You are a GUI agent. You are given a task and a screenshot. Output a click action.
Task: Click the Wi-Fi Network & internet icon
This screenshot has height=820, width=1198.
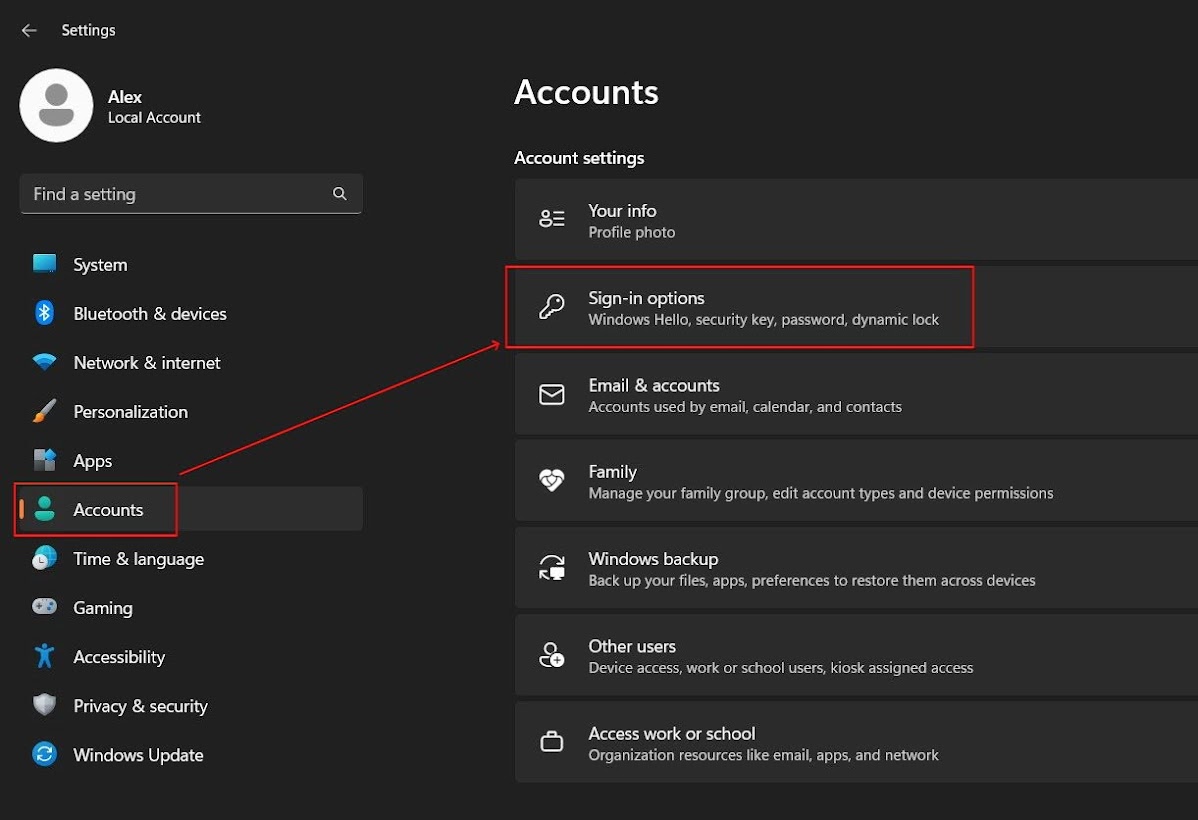click(x=44, y=362)
